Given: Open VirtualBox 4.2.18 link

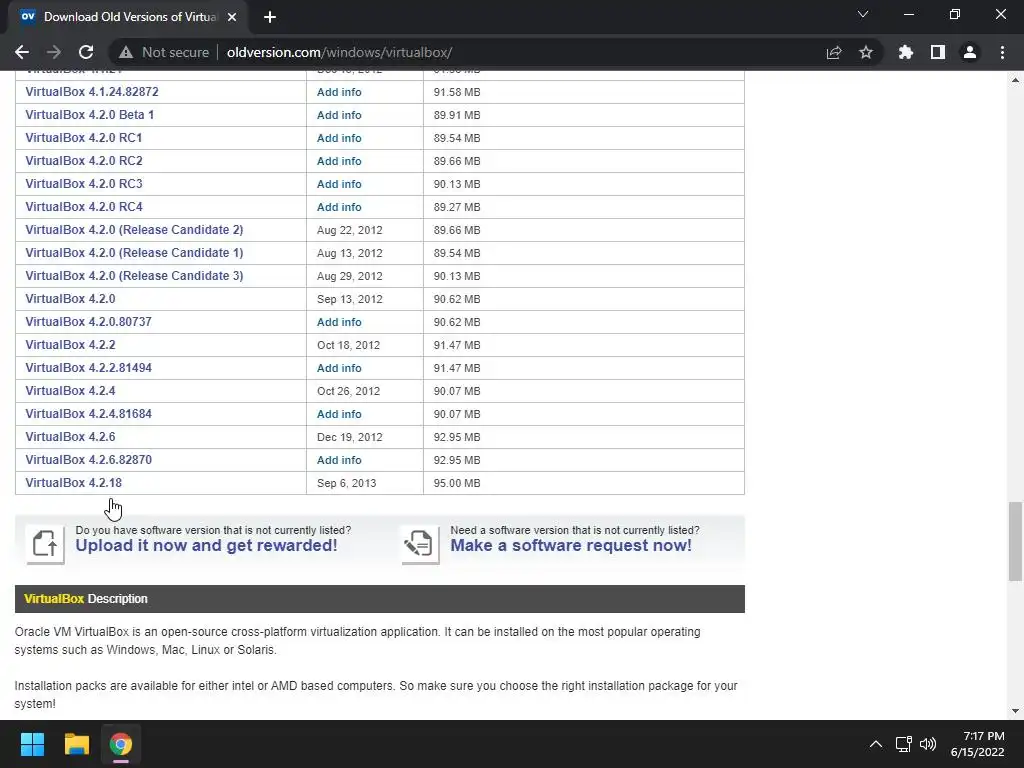Looking at the screenshot, I should pos(73,483).
